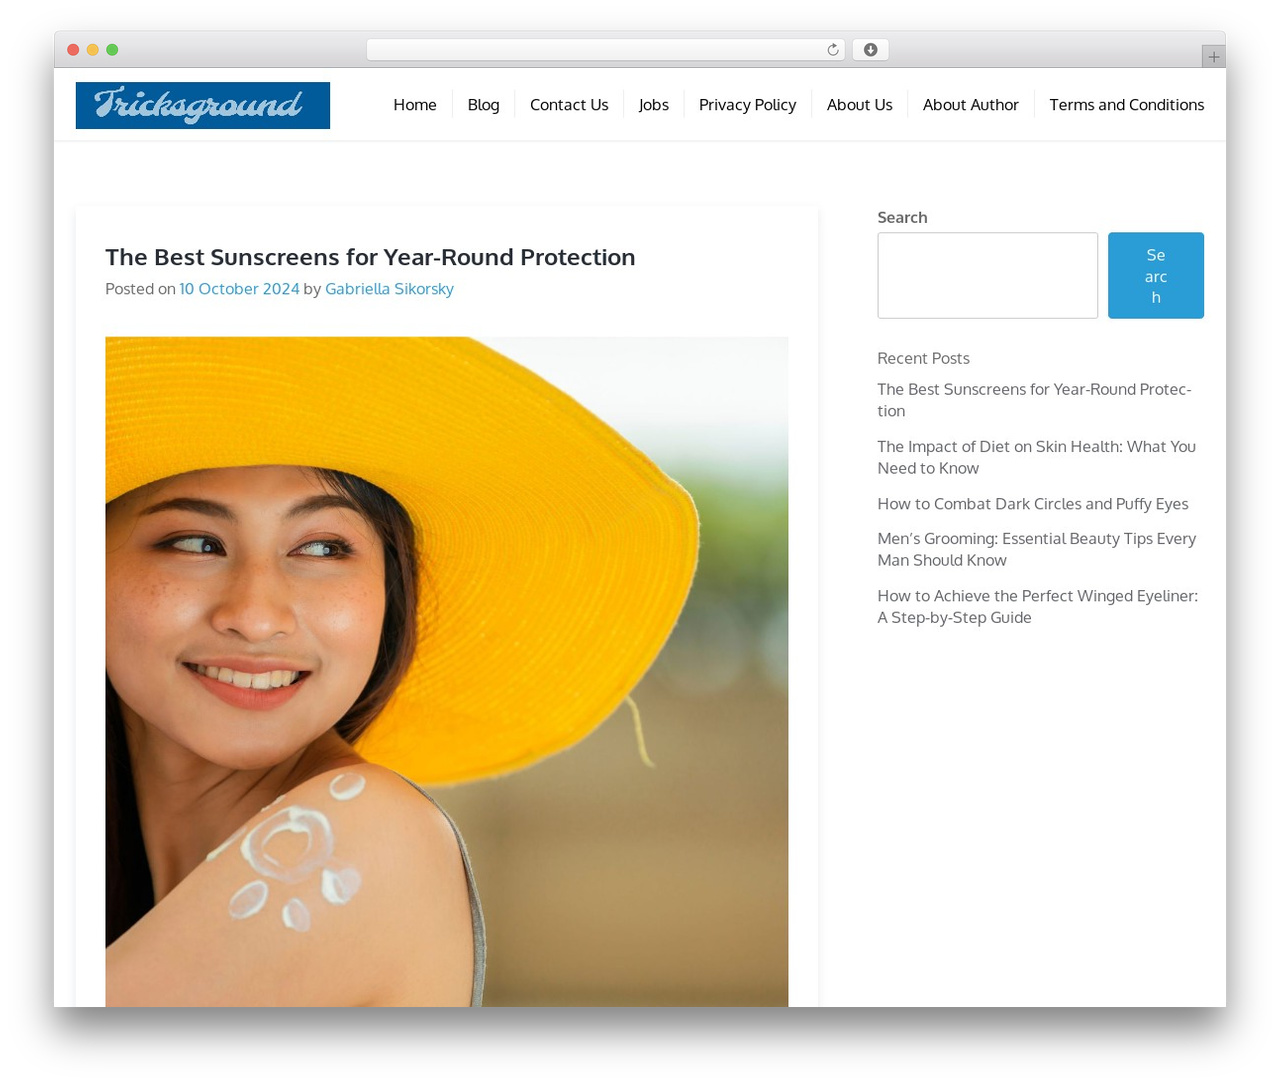1280x1084 pixels.
Task: Open recent post Men's Grooming Essential Beauty Tips
Action: 1036,550
